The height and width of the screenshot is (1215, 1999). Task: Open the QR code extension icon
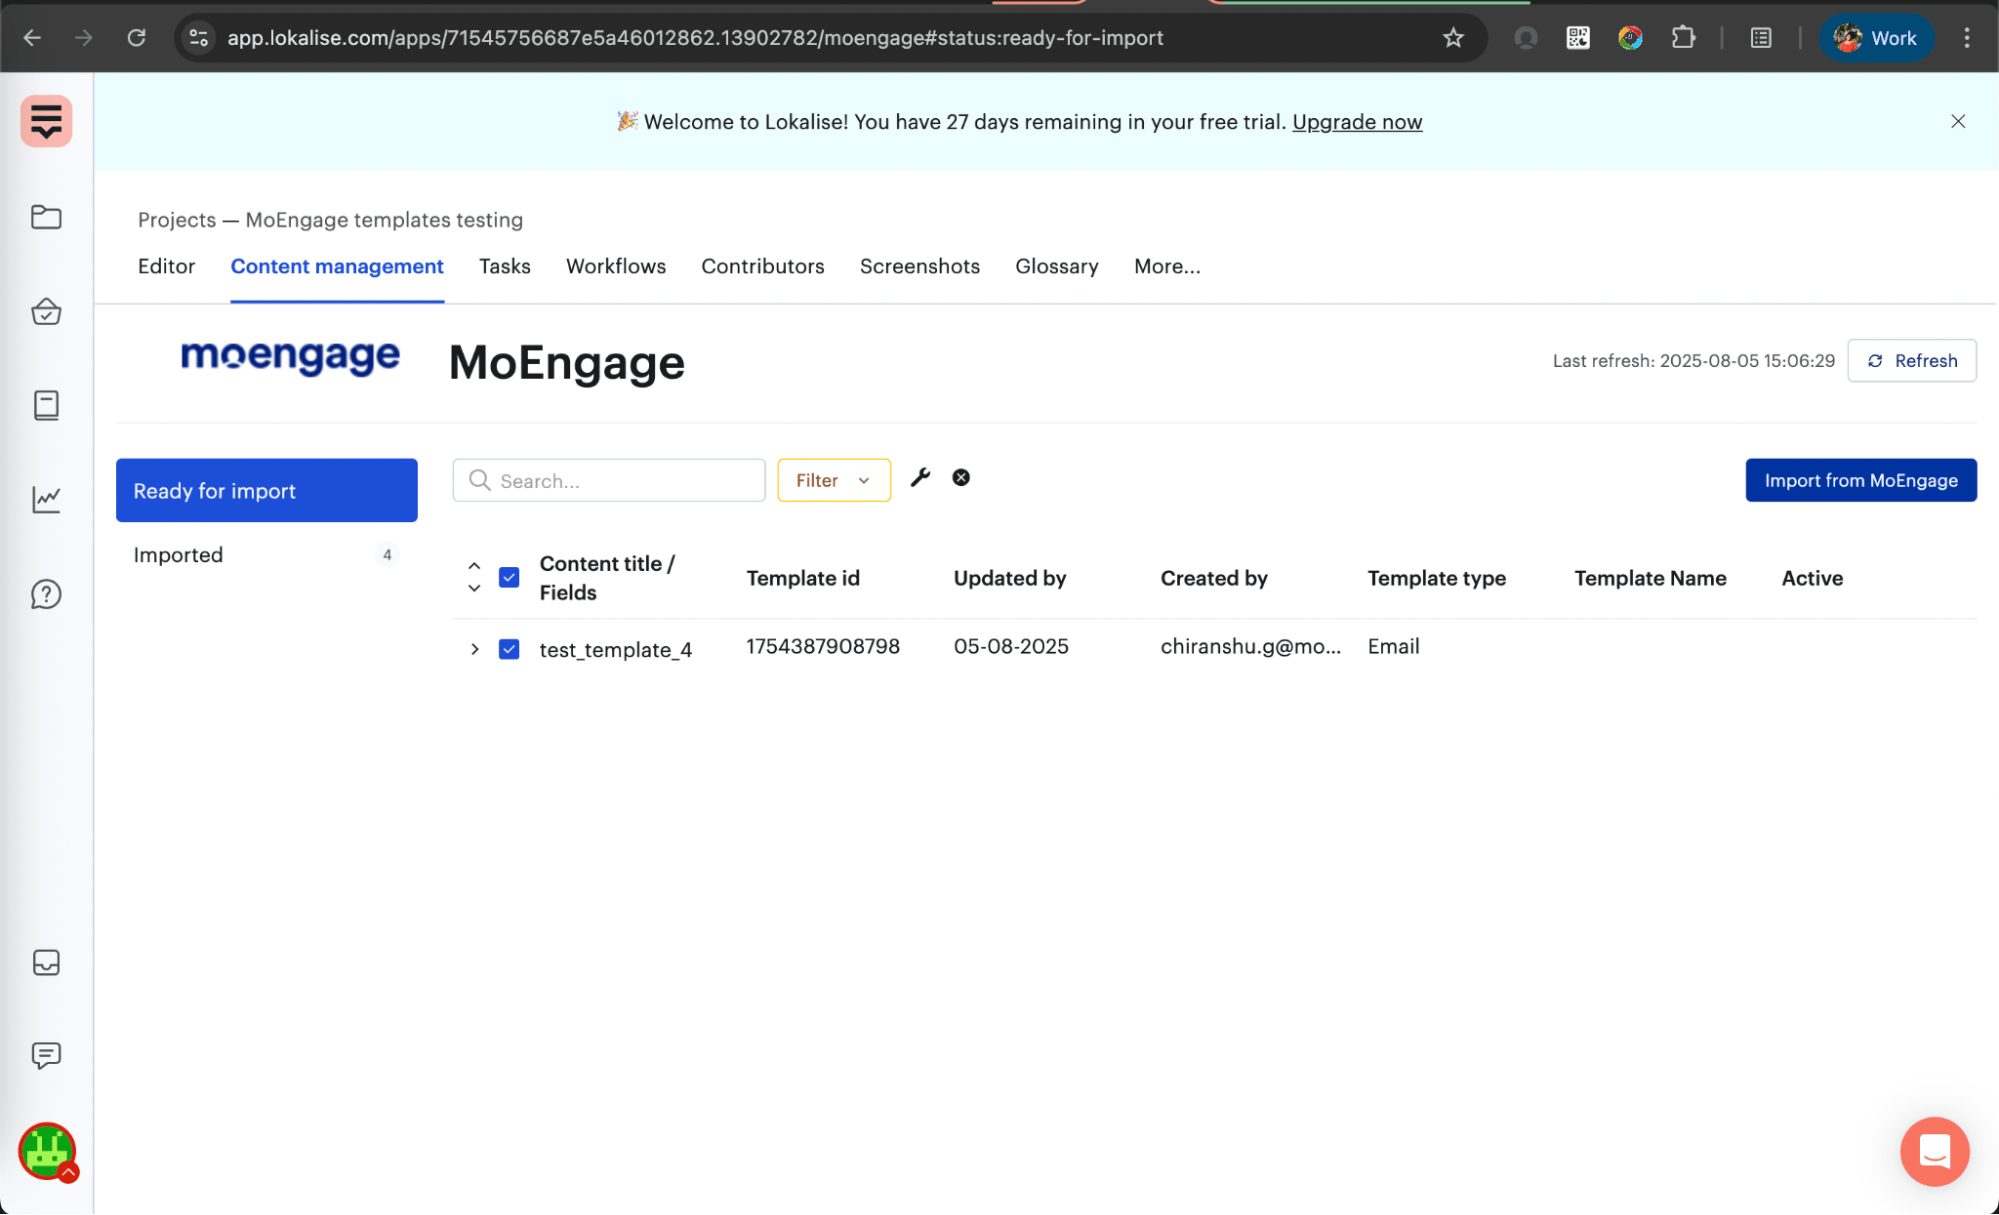click(x=1578, y=38)
